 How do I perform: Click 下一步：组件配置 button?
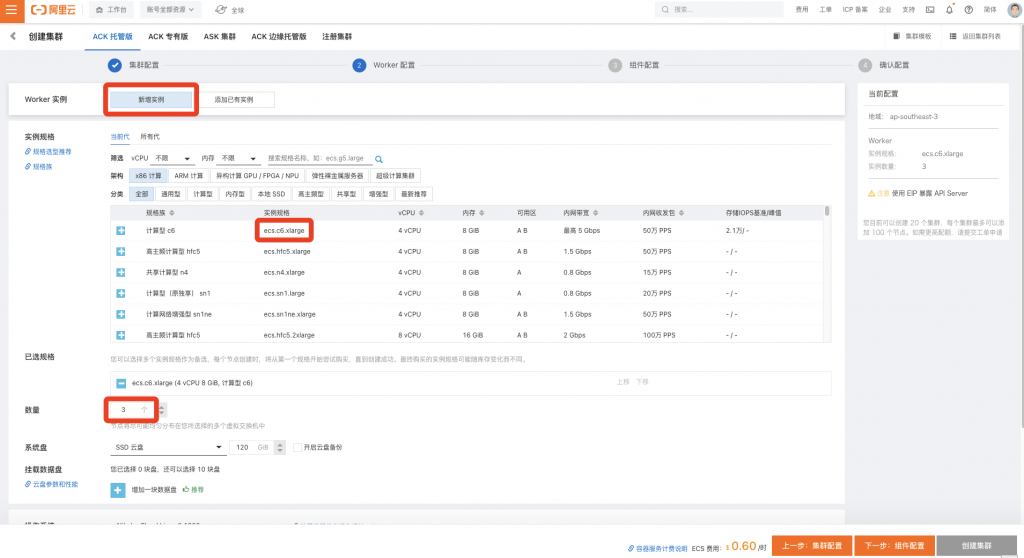pyautogui.click(x=894, y=546)
